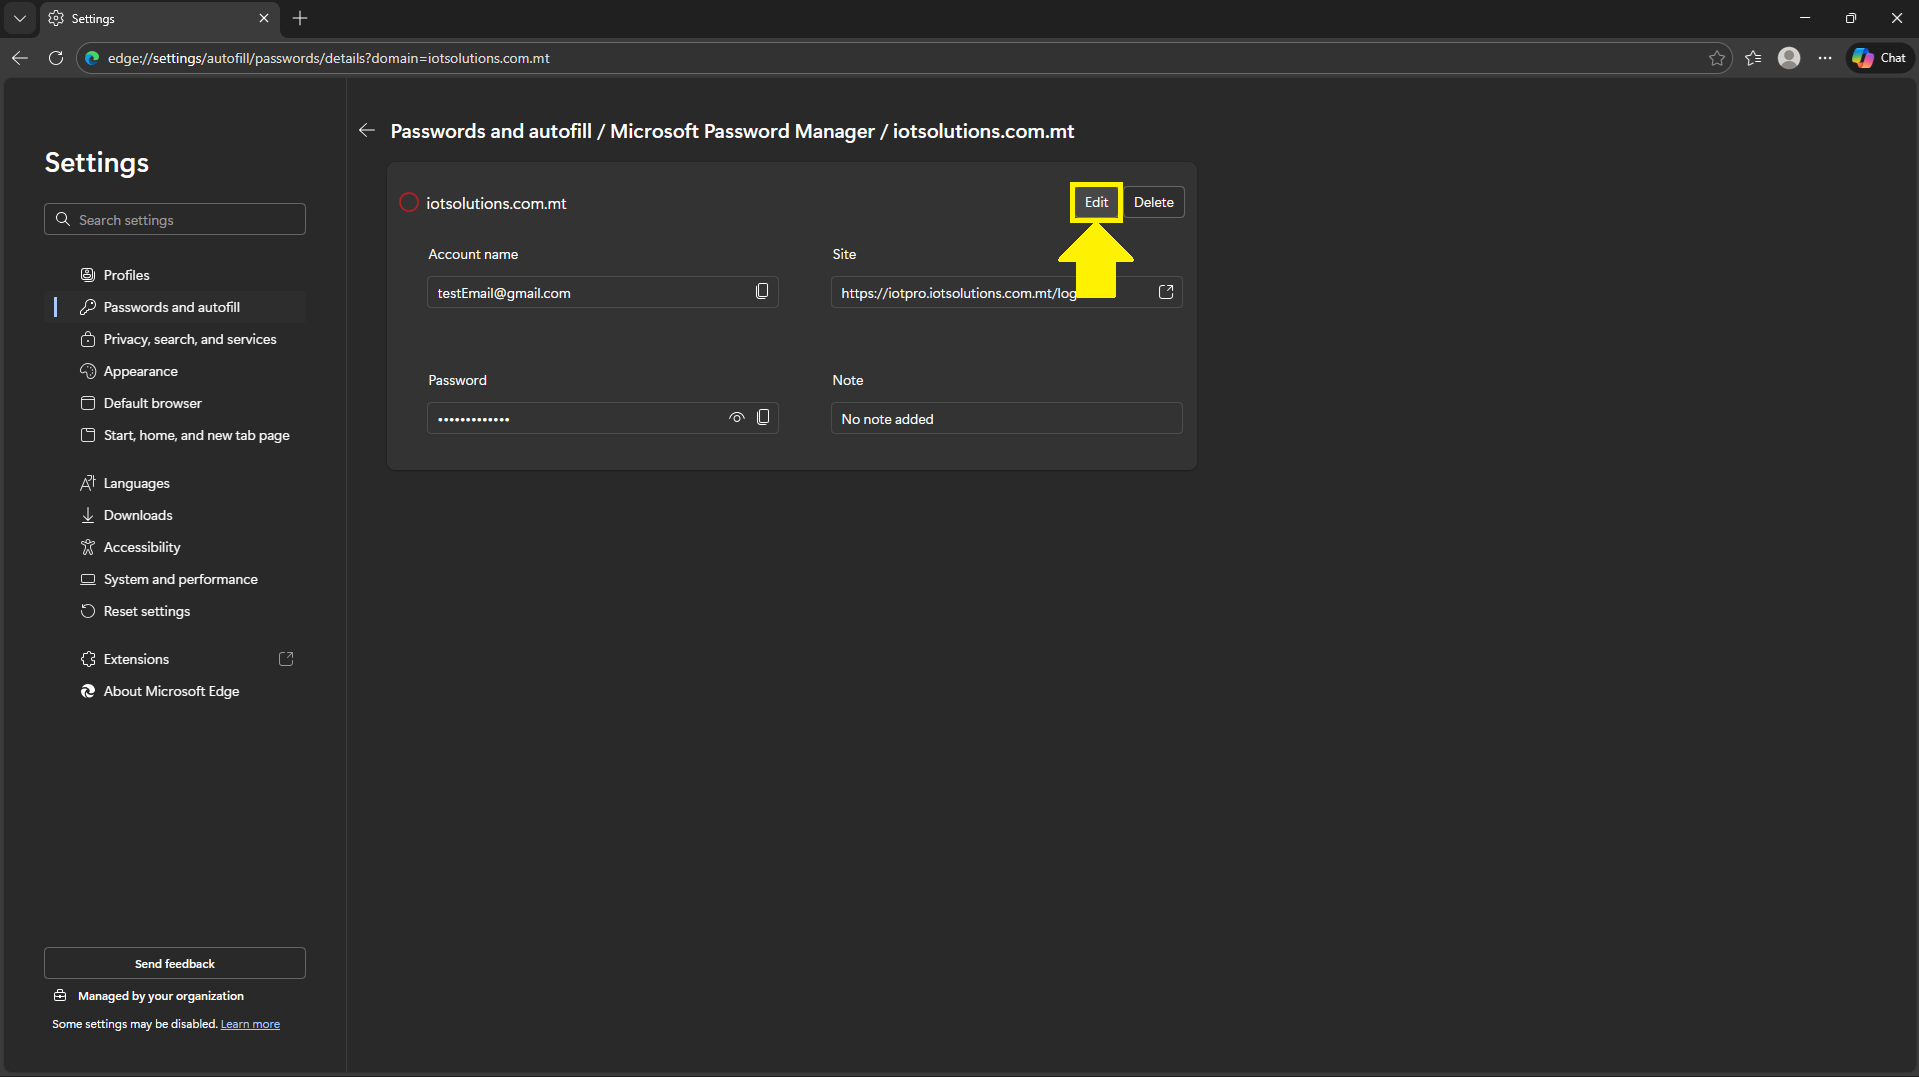Screen dimensions: 1919x1077
Task: Follow the Learn more link
Action: [x=250, y=1024]
